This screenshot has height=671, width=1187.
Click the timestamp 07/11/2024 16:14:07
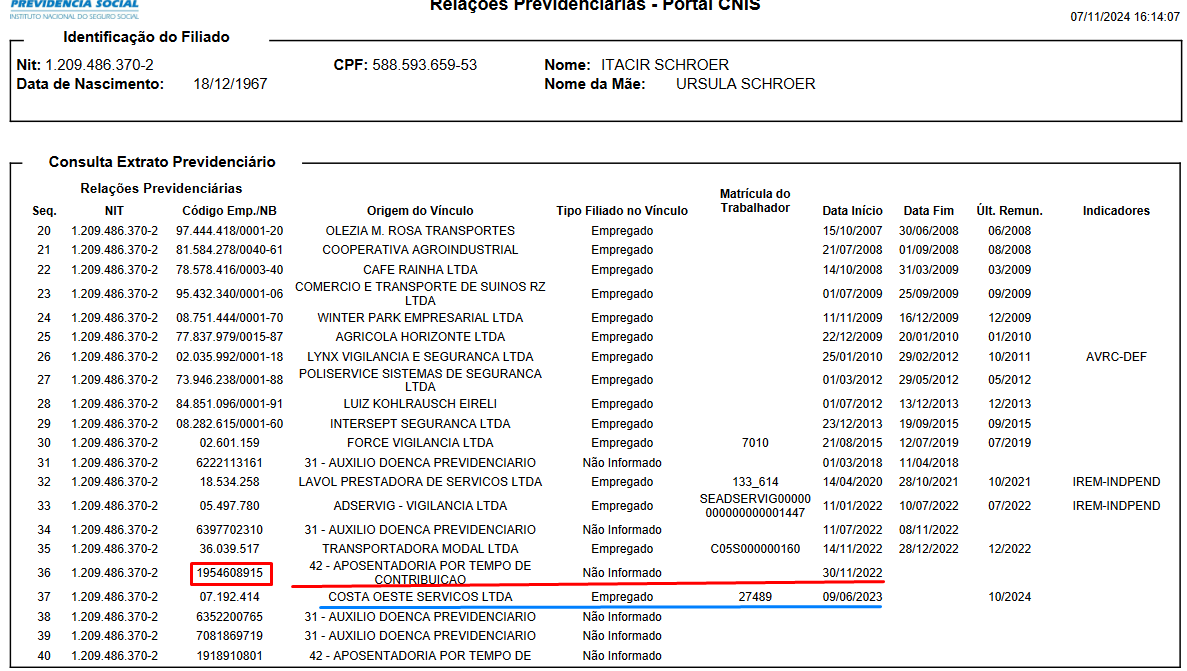[1124, 17]
